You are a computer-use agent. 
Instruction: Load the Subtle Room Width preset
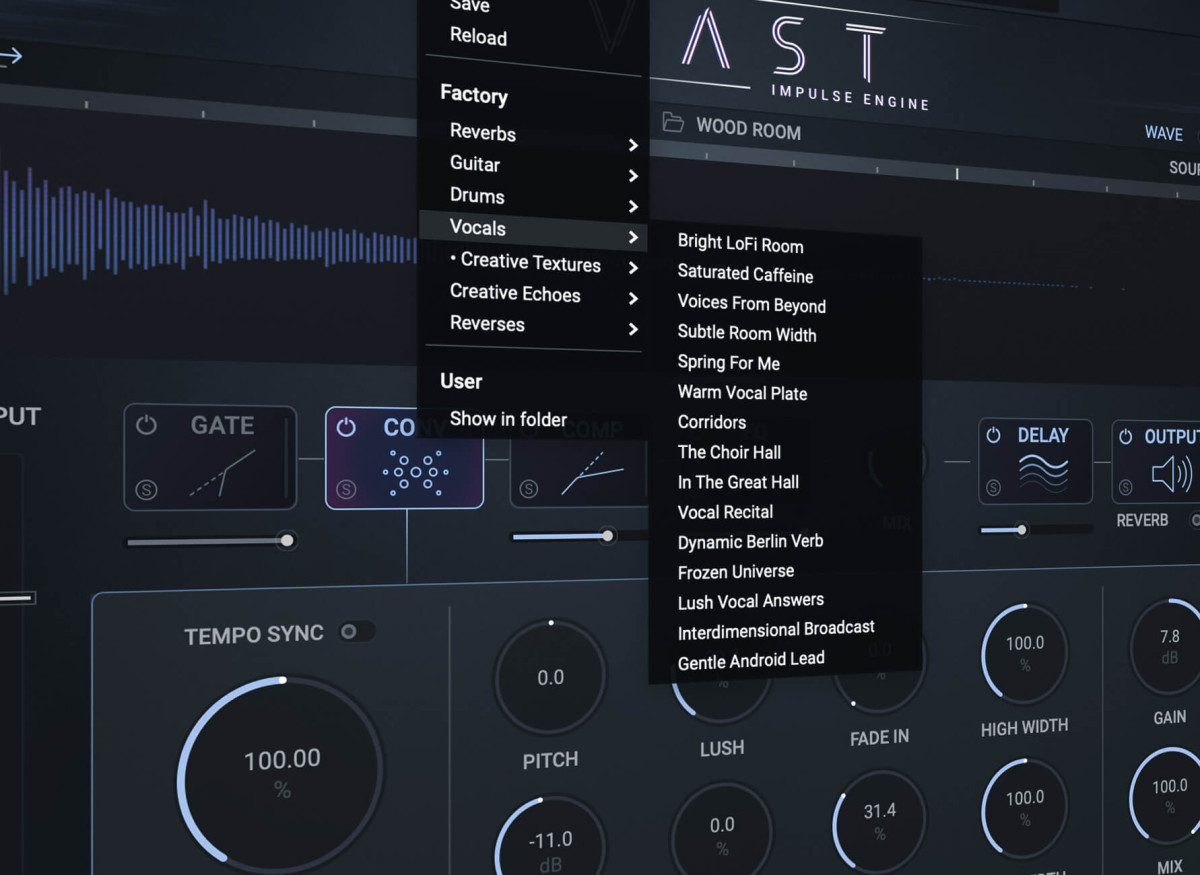pyautogui.click(x=746, y=334)
